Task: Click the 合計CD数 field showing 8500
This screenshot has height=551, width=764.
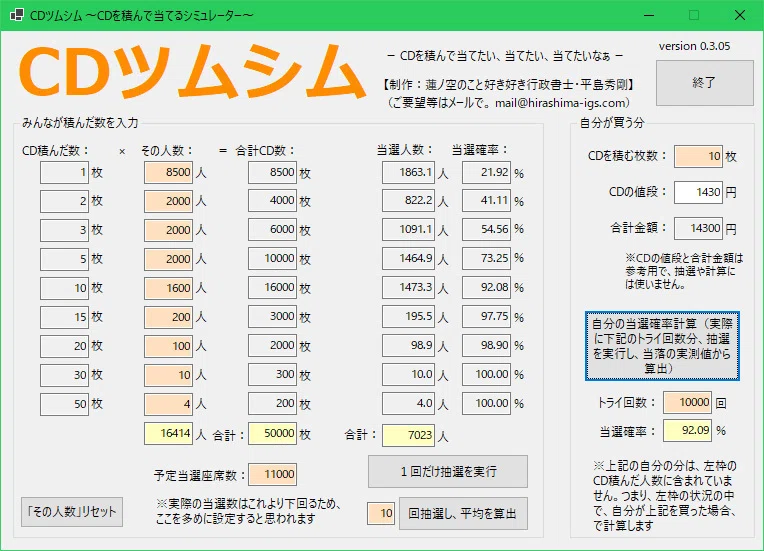Action: pos(272,172)
